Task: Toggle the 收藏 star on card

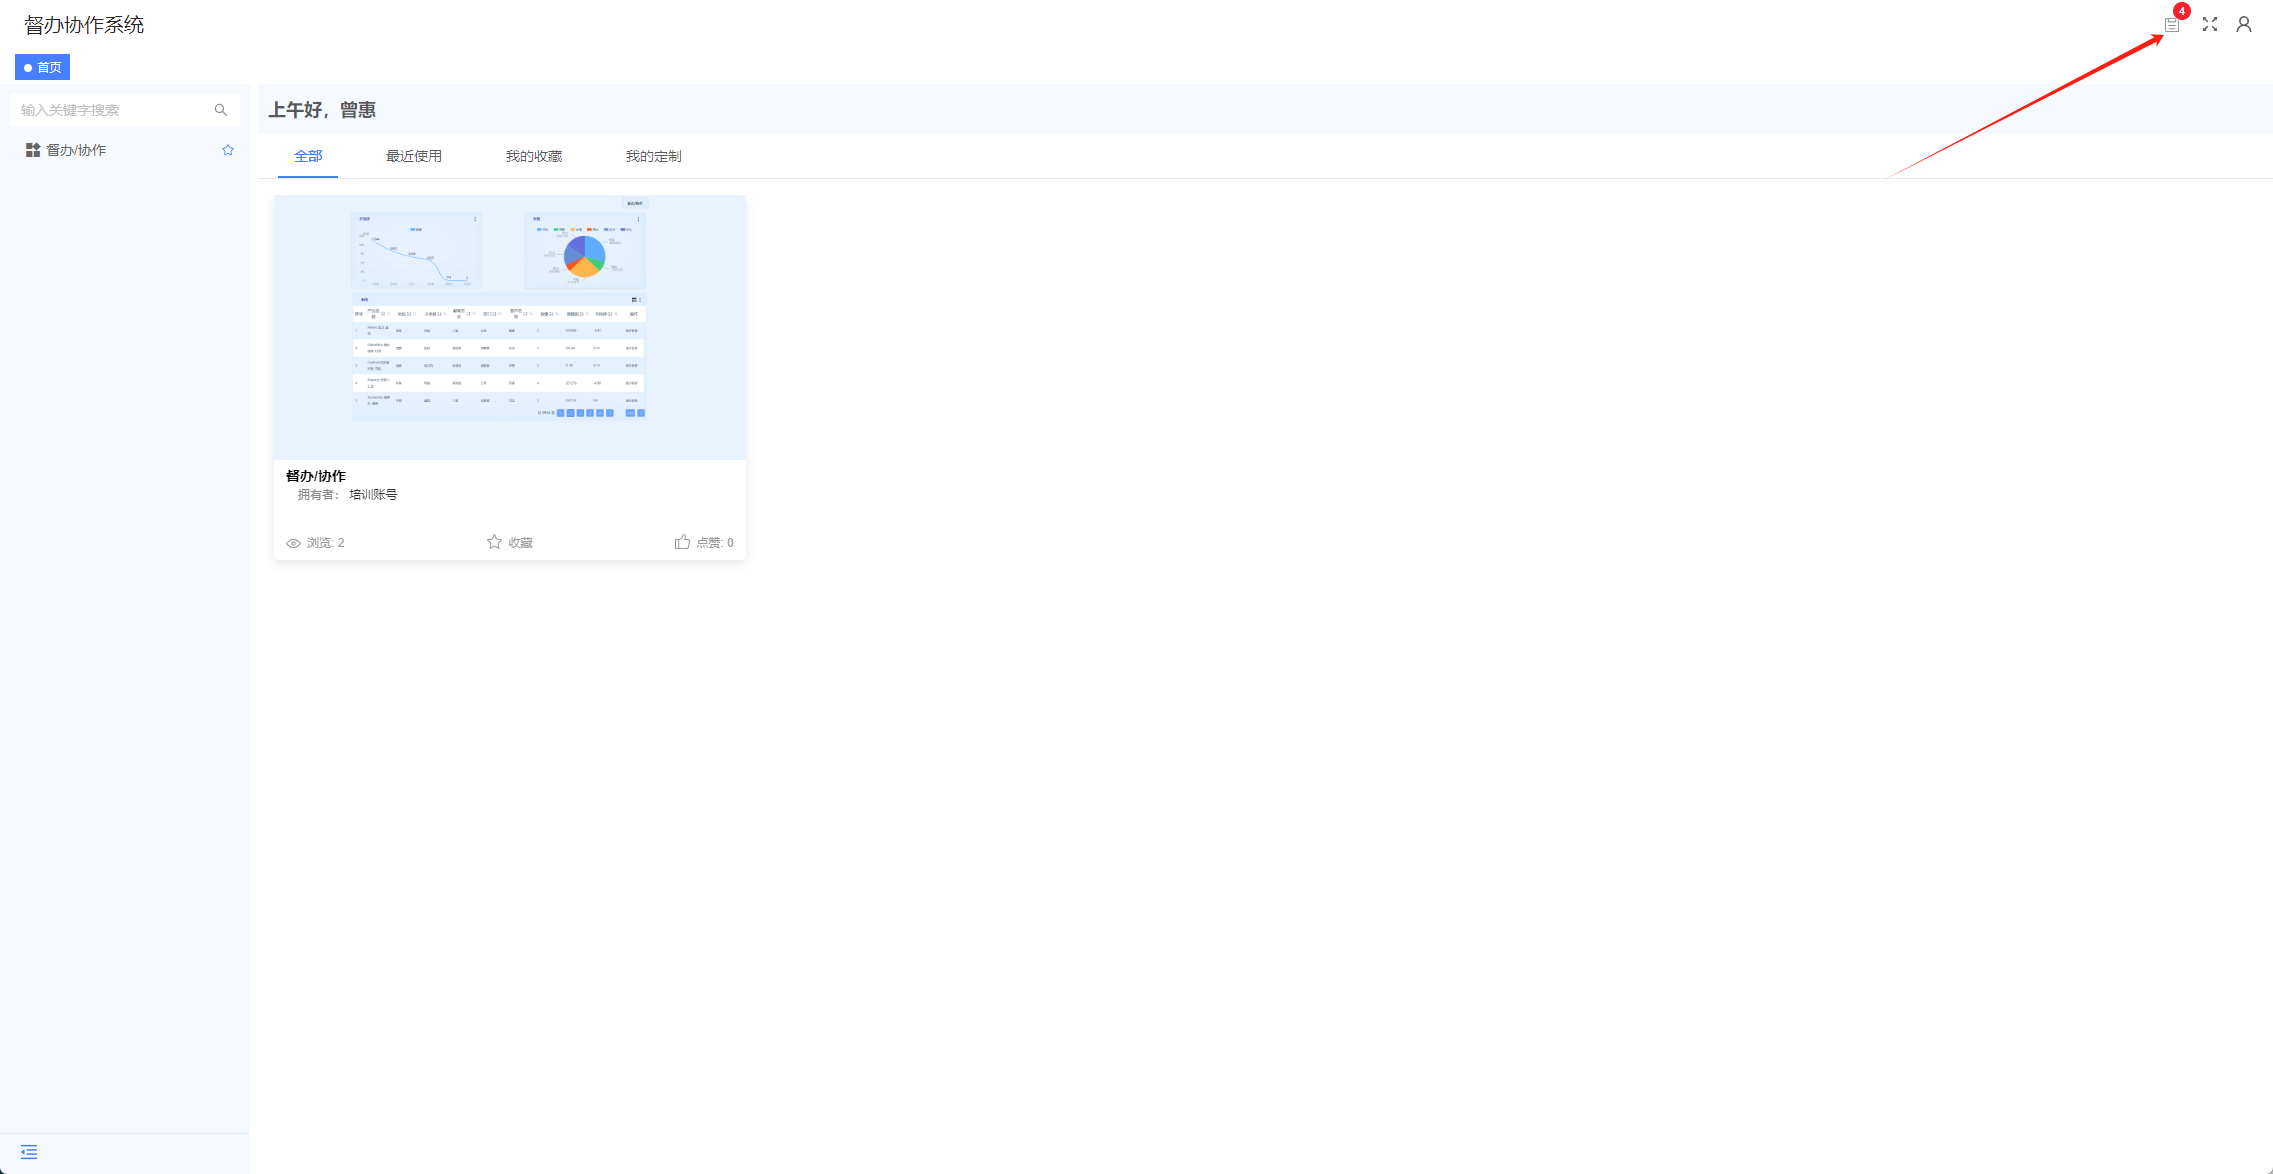Action: 494,542
